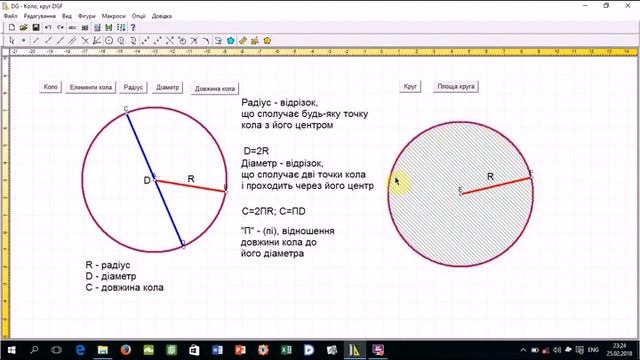The width and height of the screenshot is (640, 360).
Task: Click the legend line 'R - радіус'
Action: click(x=108, y=265)
